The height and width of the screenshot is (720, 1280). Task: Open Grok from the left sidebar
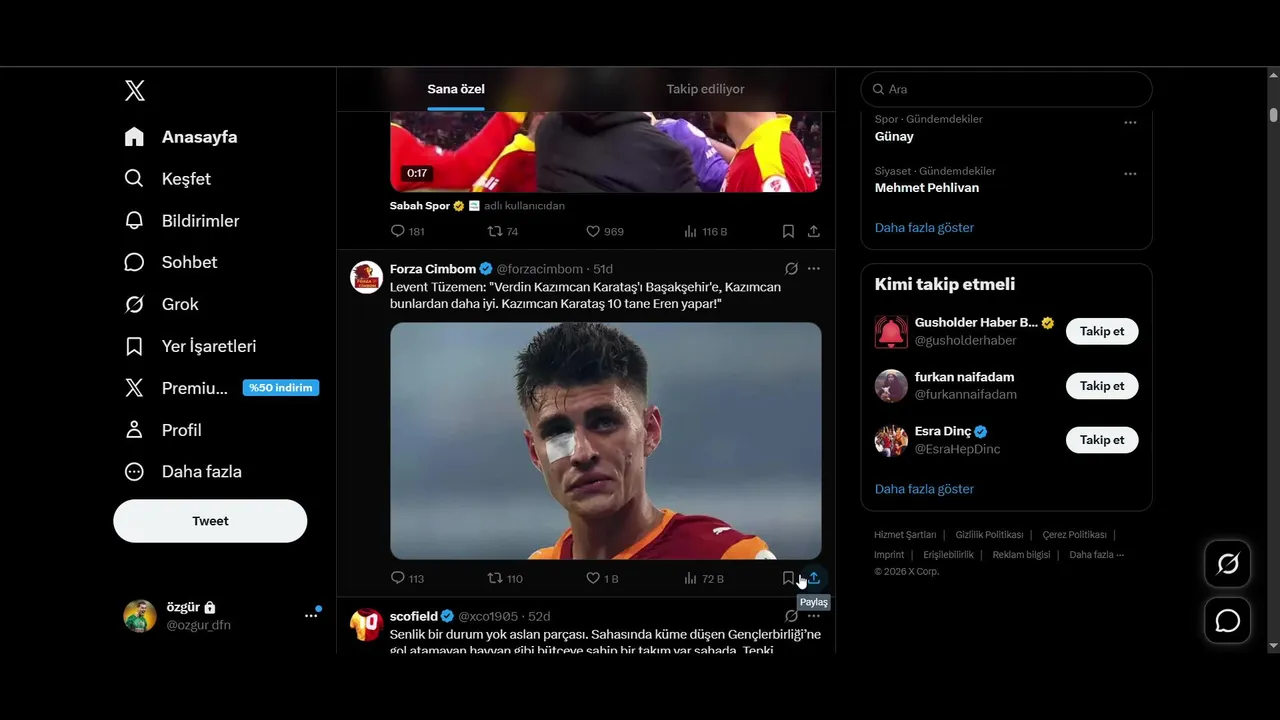(x=161, y=304)
